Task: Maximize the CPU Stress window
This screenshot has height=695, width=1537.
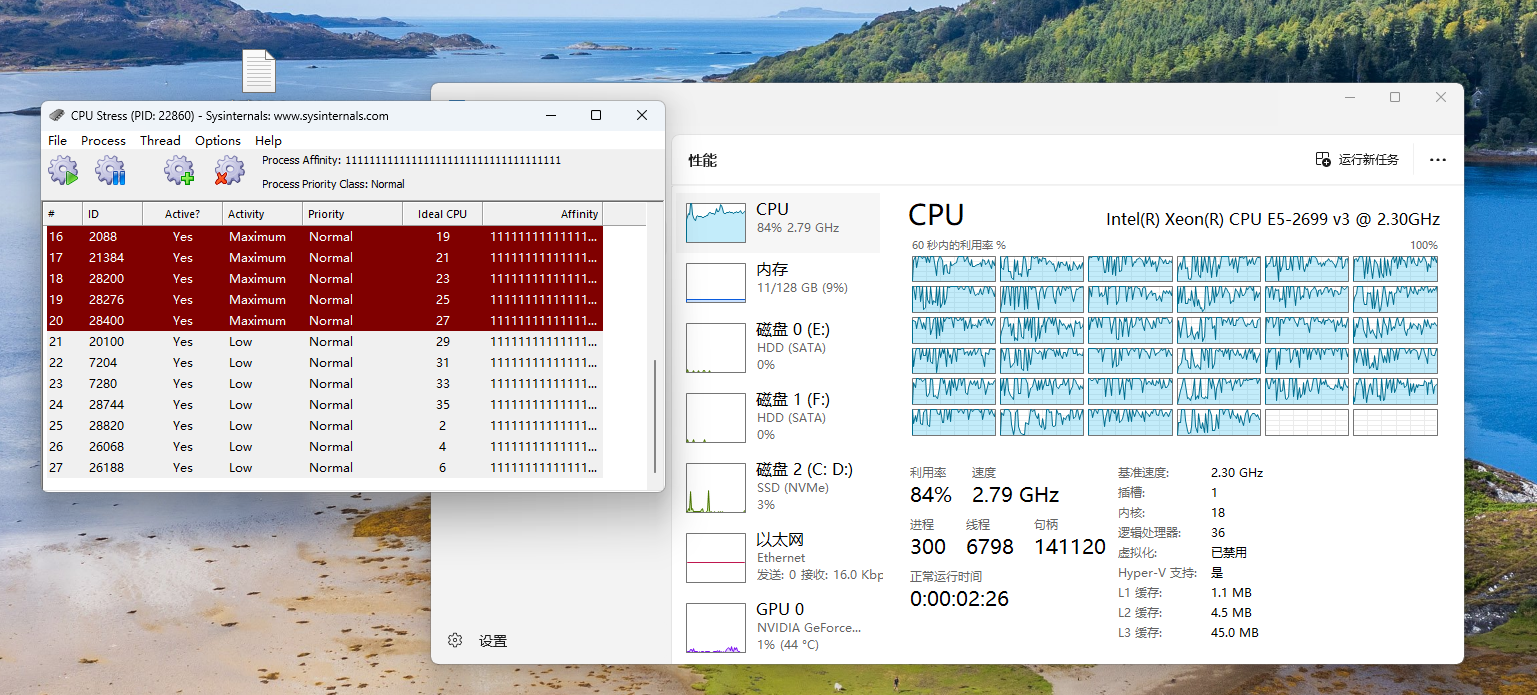Action: click(596, 115)
